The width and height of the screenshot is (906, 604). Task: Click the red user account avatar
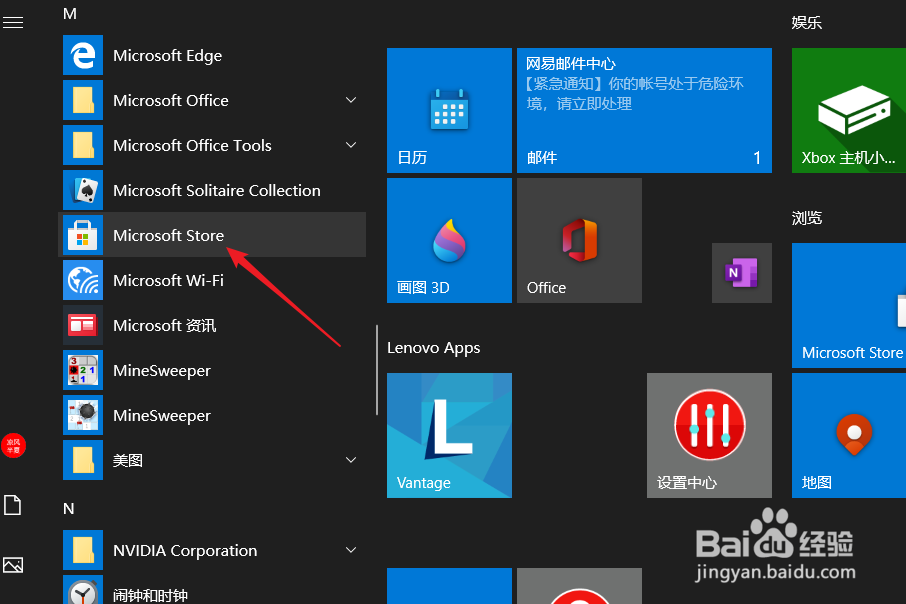(x=13, y=446)
